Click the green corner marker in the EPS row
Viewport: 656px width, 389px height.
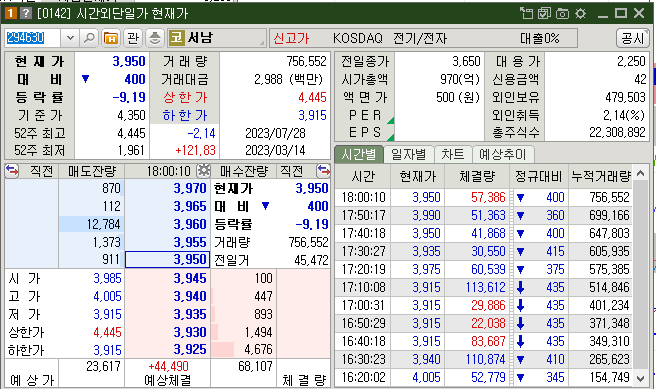(391, 137)
